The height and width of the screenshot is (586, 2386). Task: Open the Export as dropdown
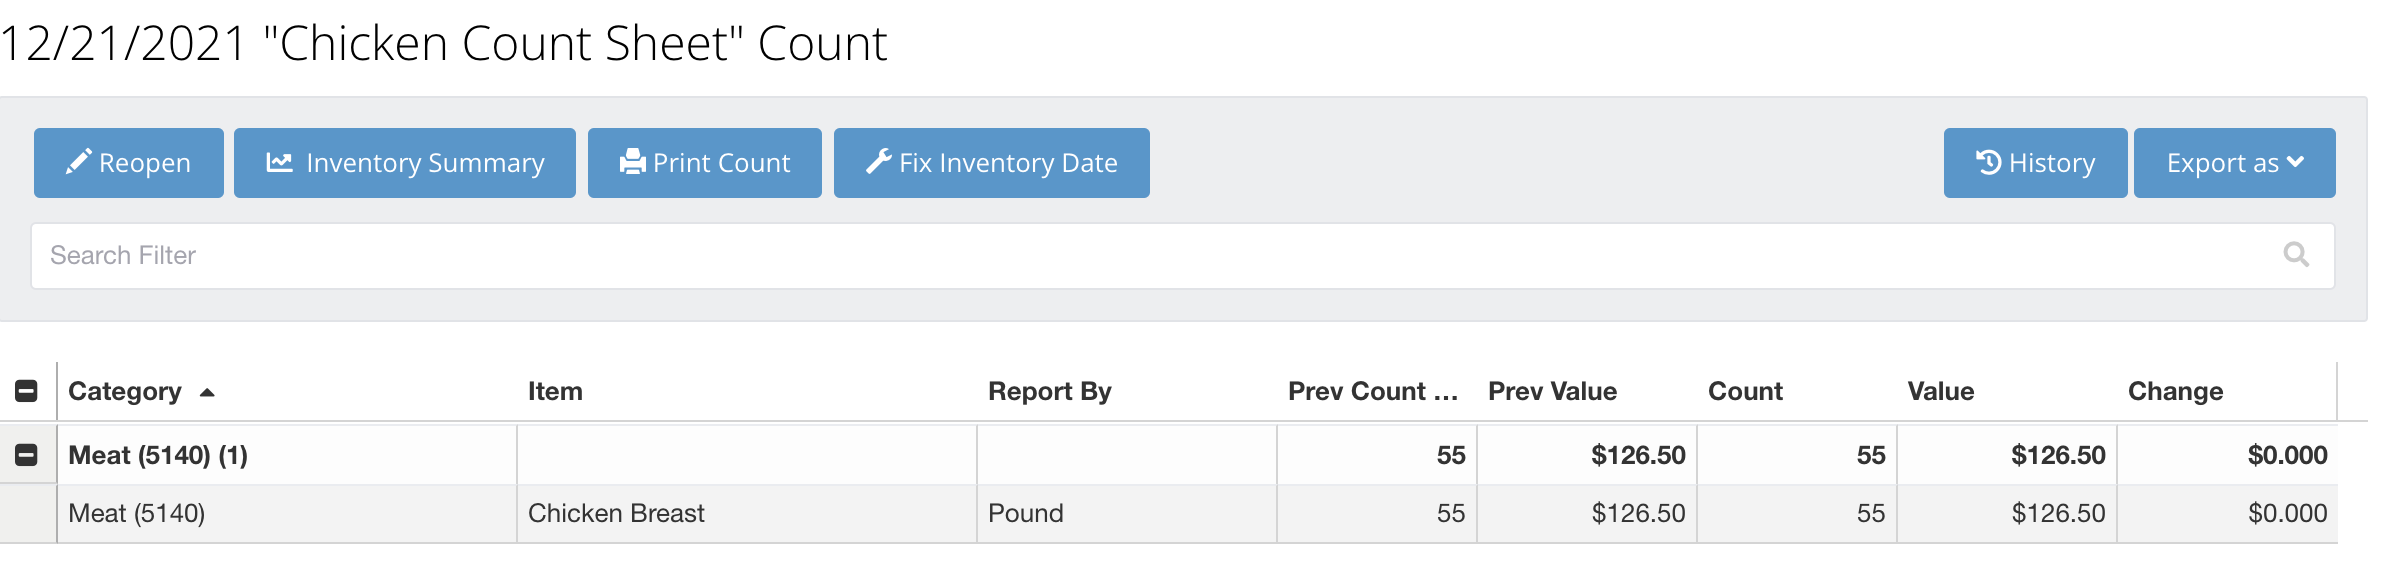2234,163
